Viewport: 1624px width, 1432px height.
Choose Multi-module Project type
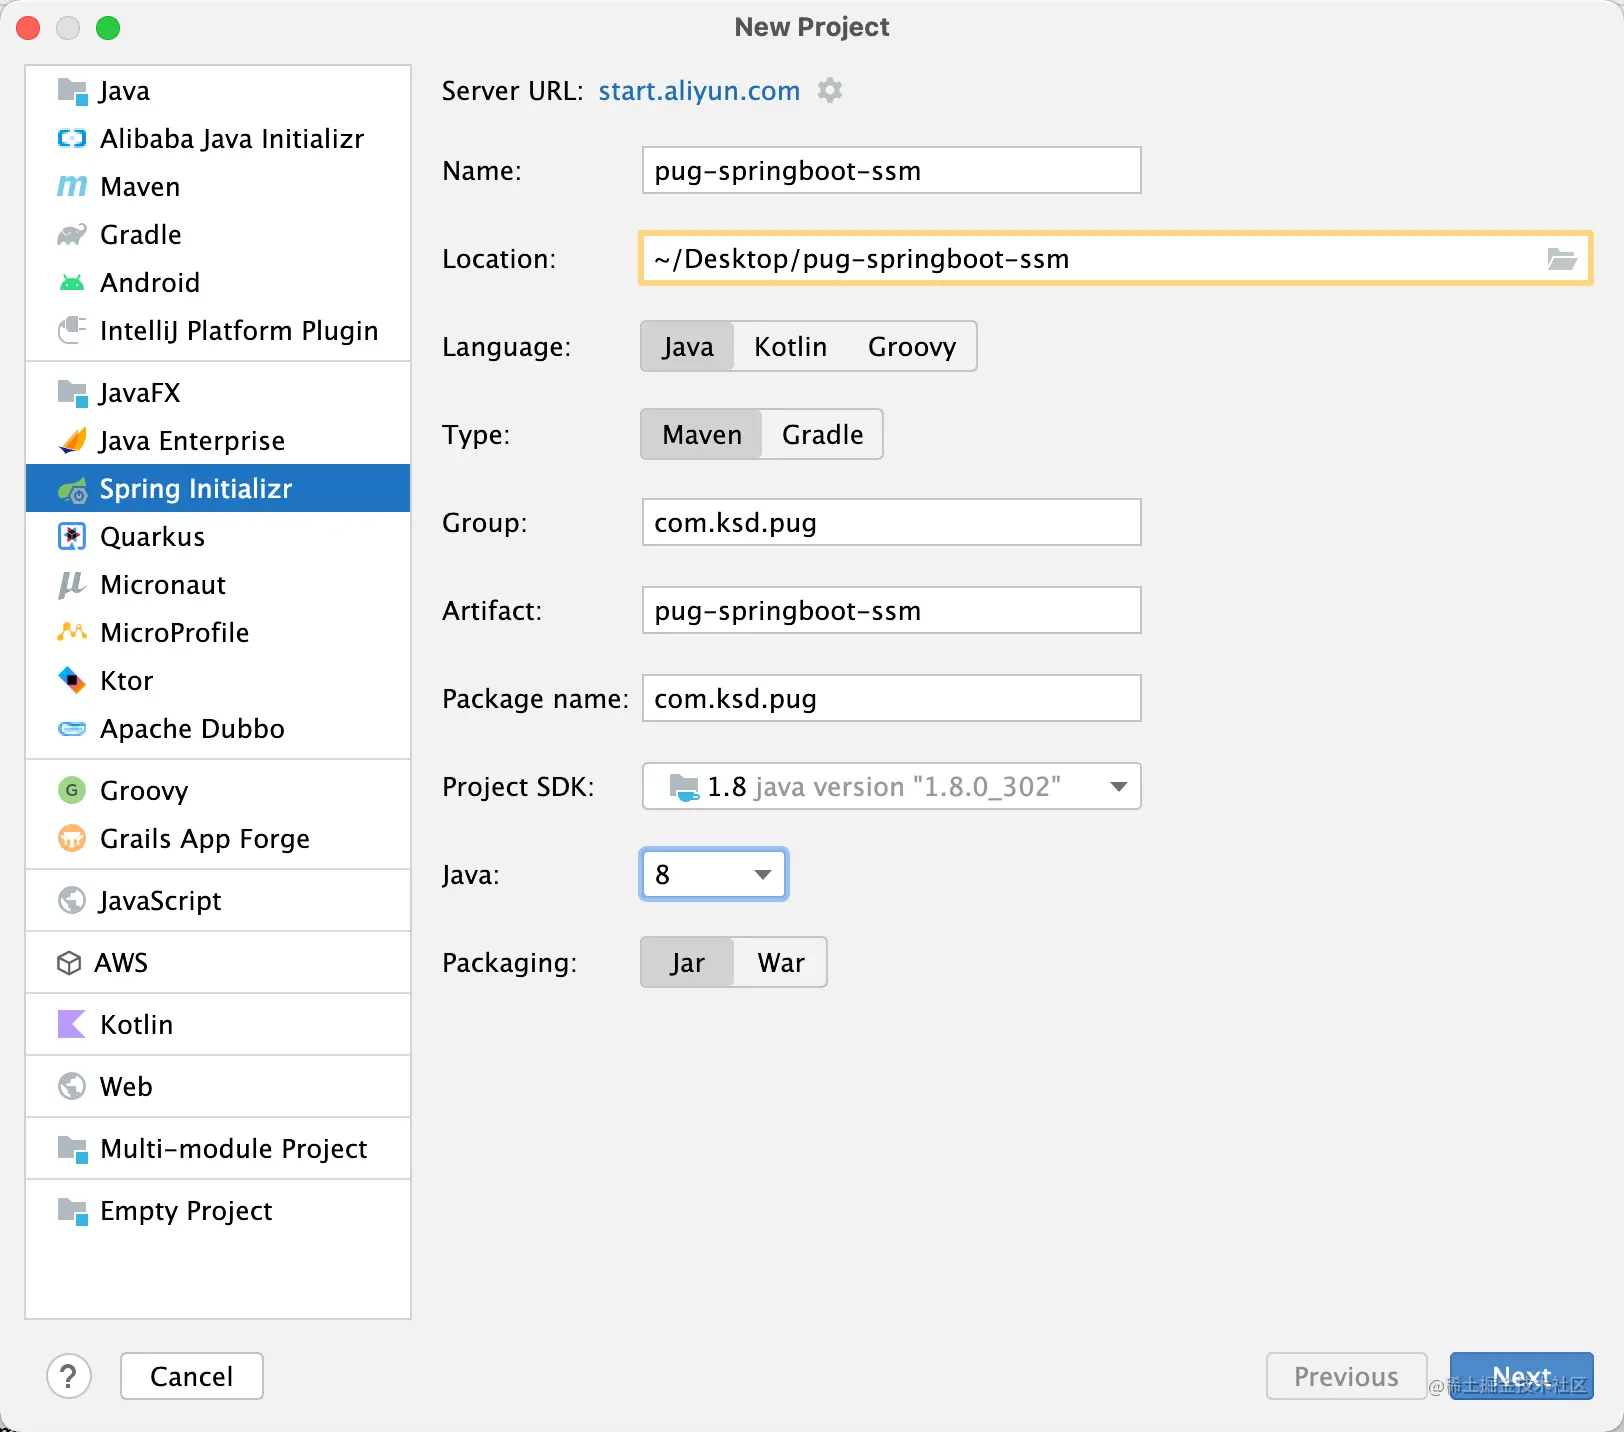218,1149
